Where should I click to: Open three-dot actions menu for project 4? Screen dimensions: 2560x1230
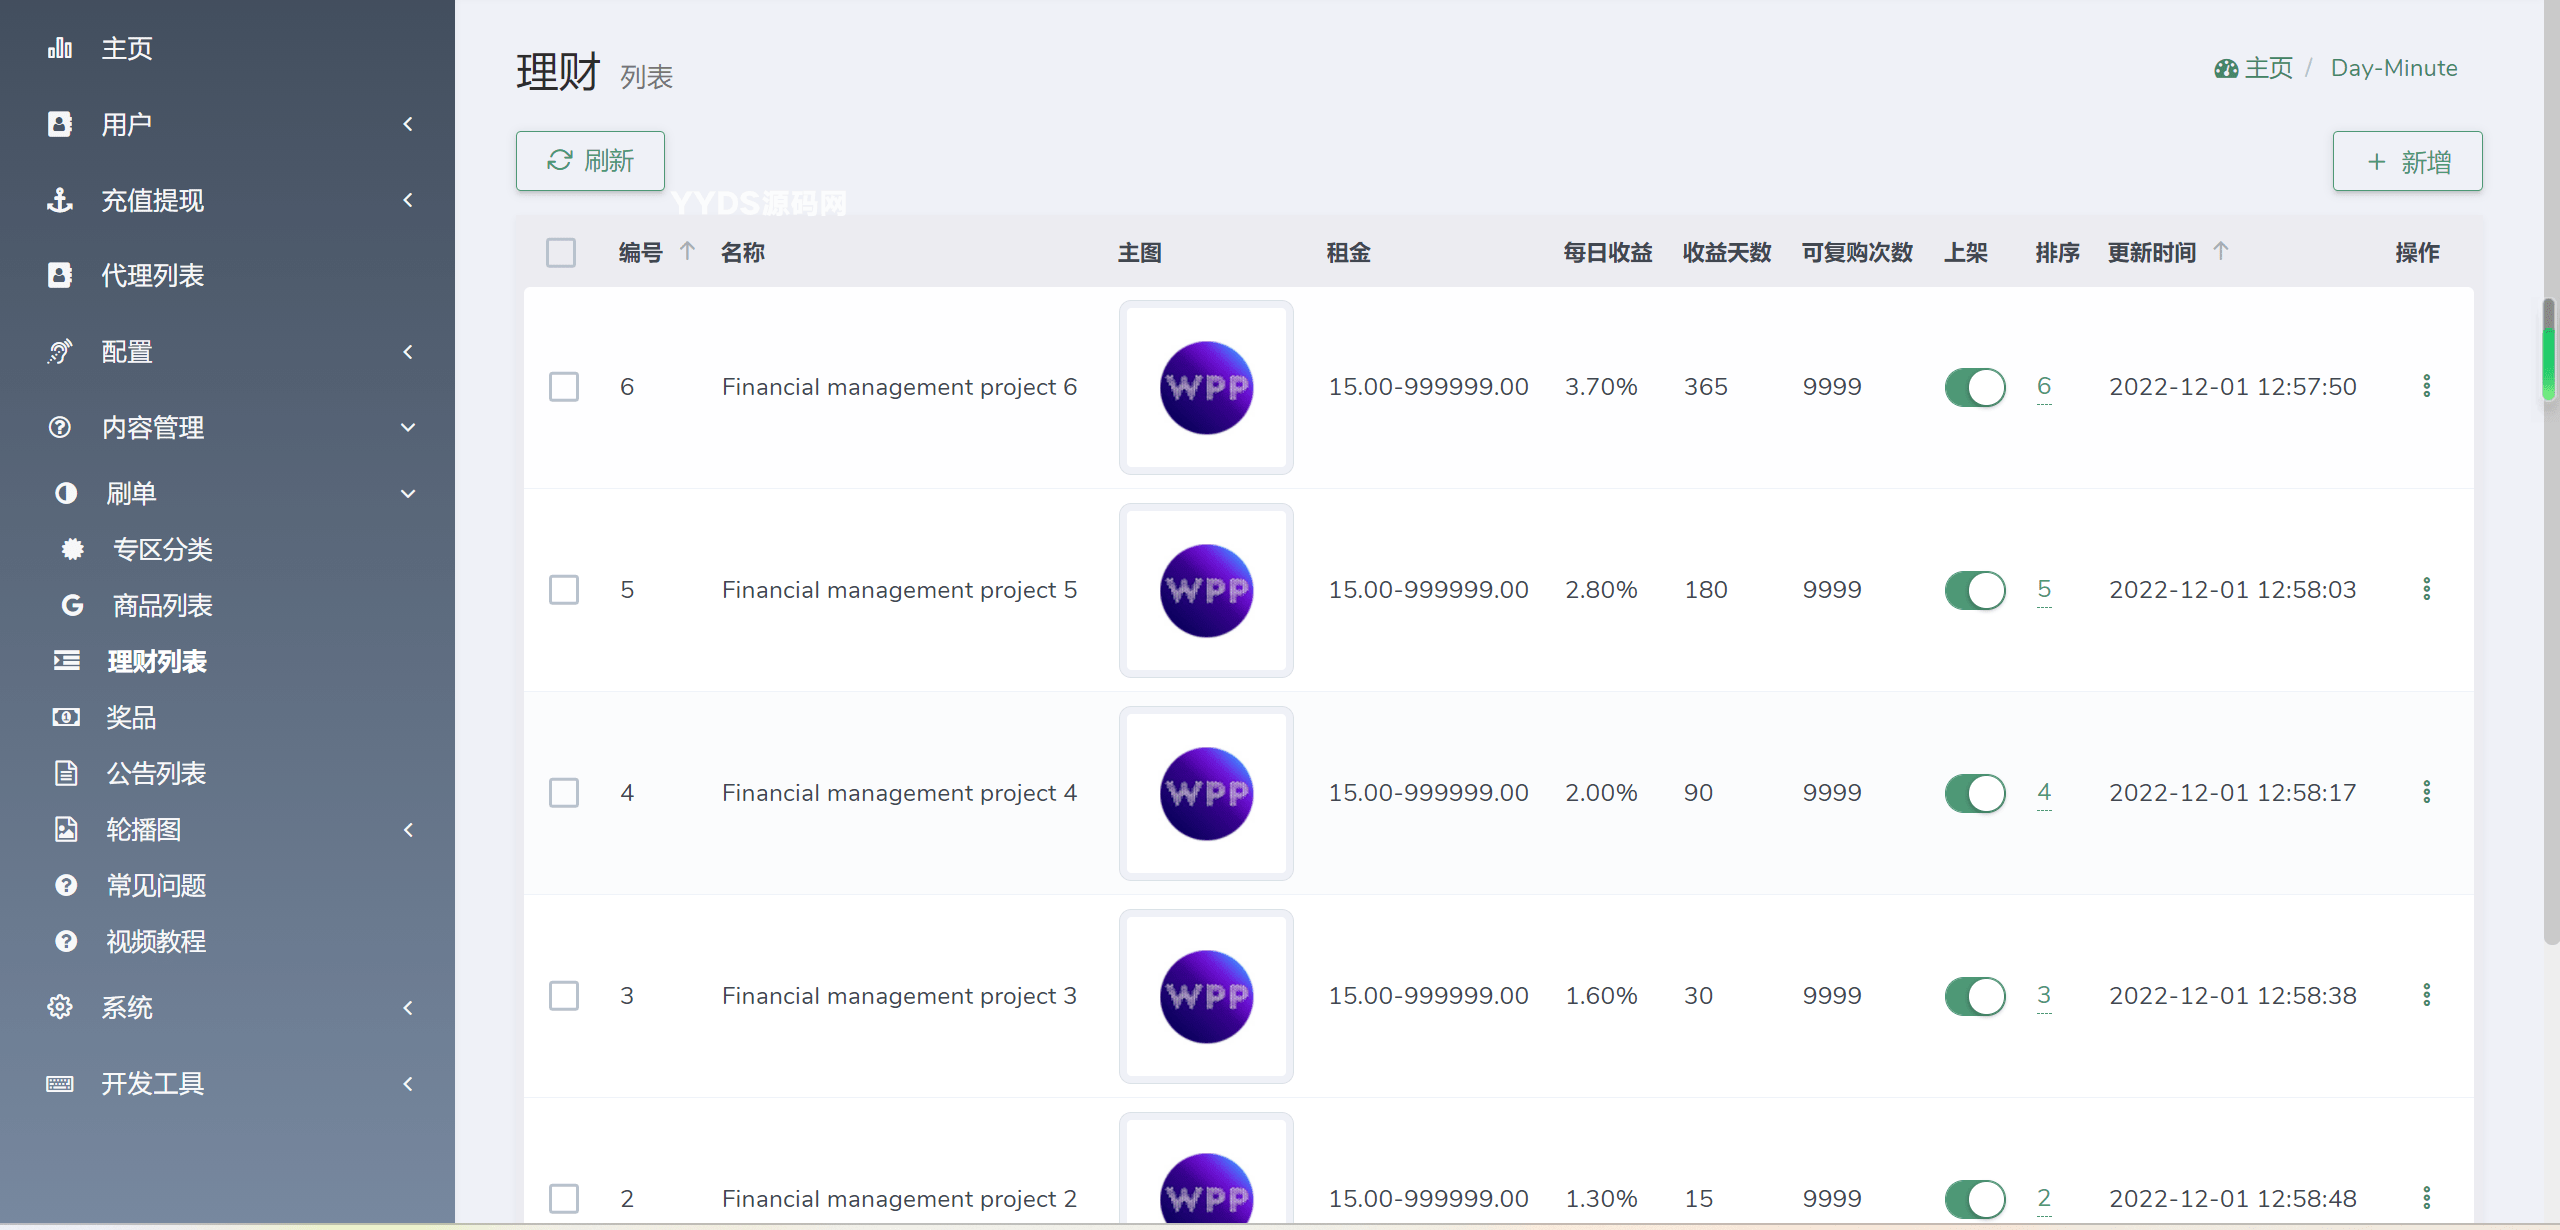click(2426, 792)
